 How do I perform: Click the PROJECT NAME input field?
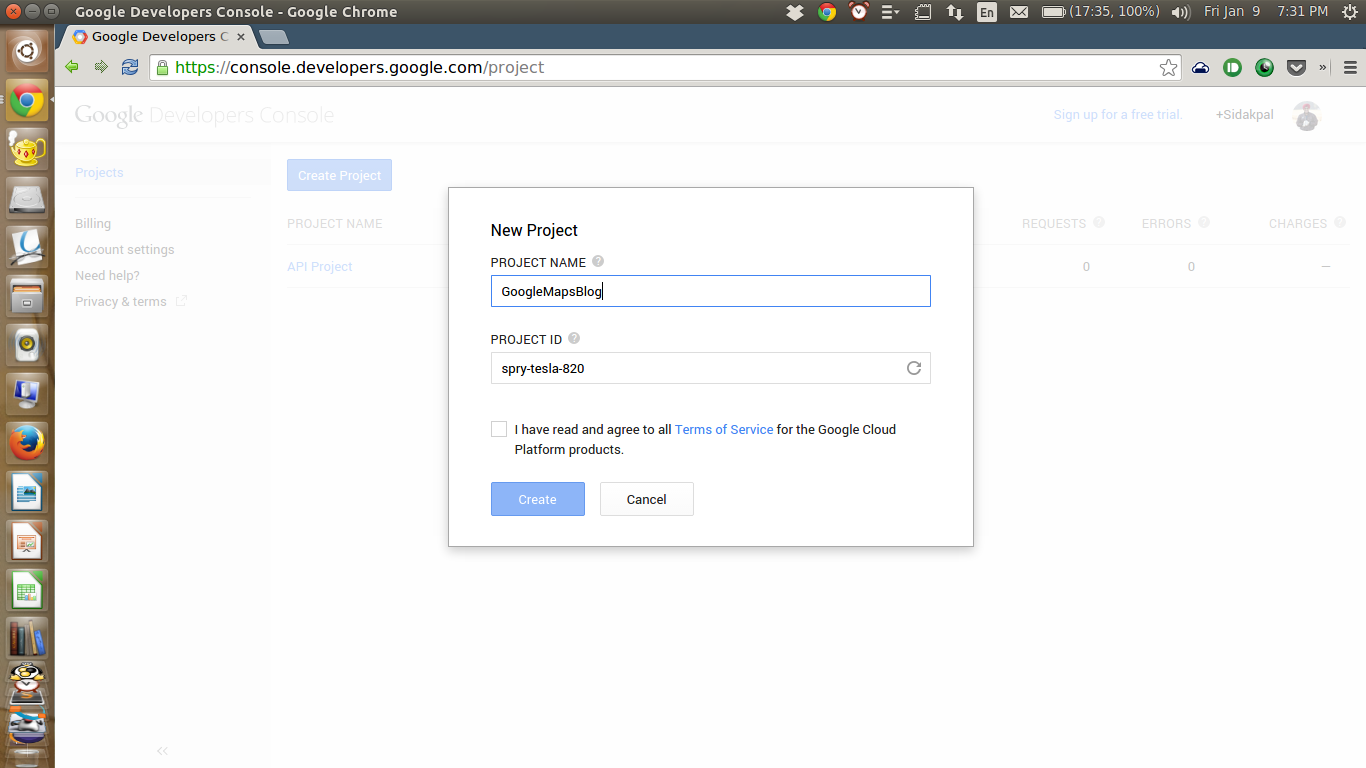click(x=710, y=291)
